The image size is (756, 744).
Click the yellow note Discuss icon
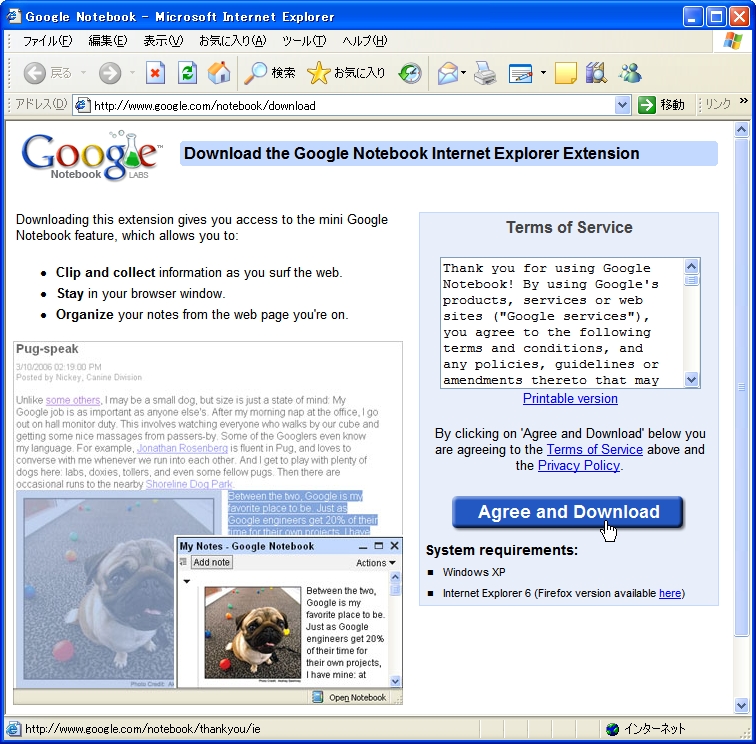(566, 73)
